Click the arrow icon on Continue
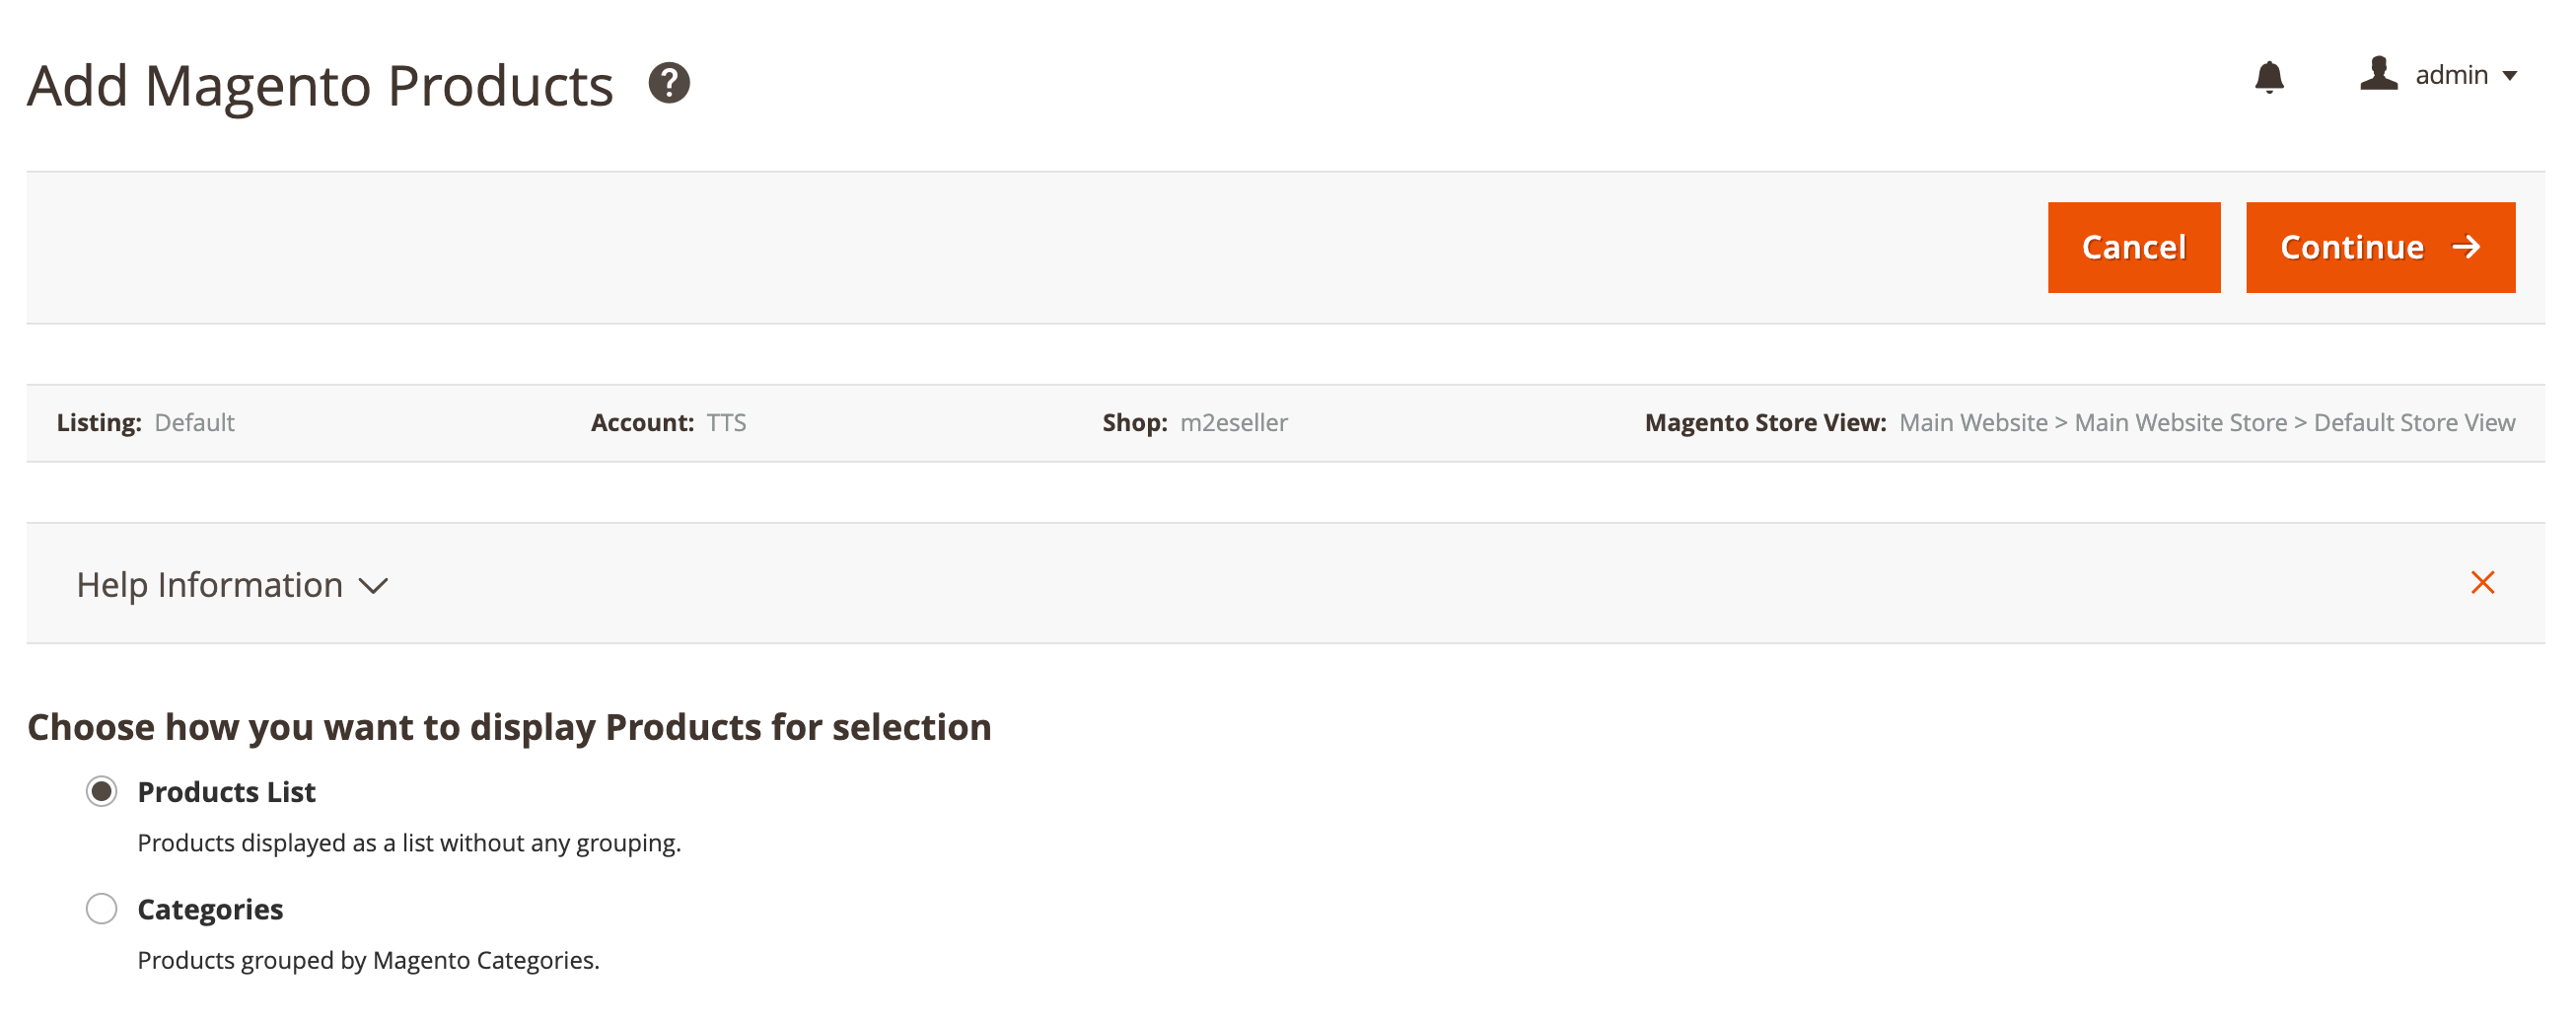Screen dimensions: 2576x1026 [x=2467, y=247]
